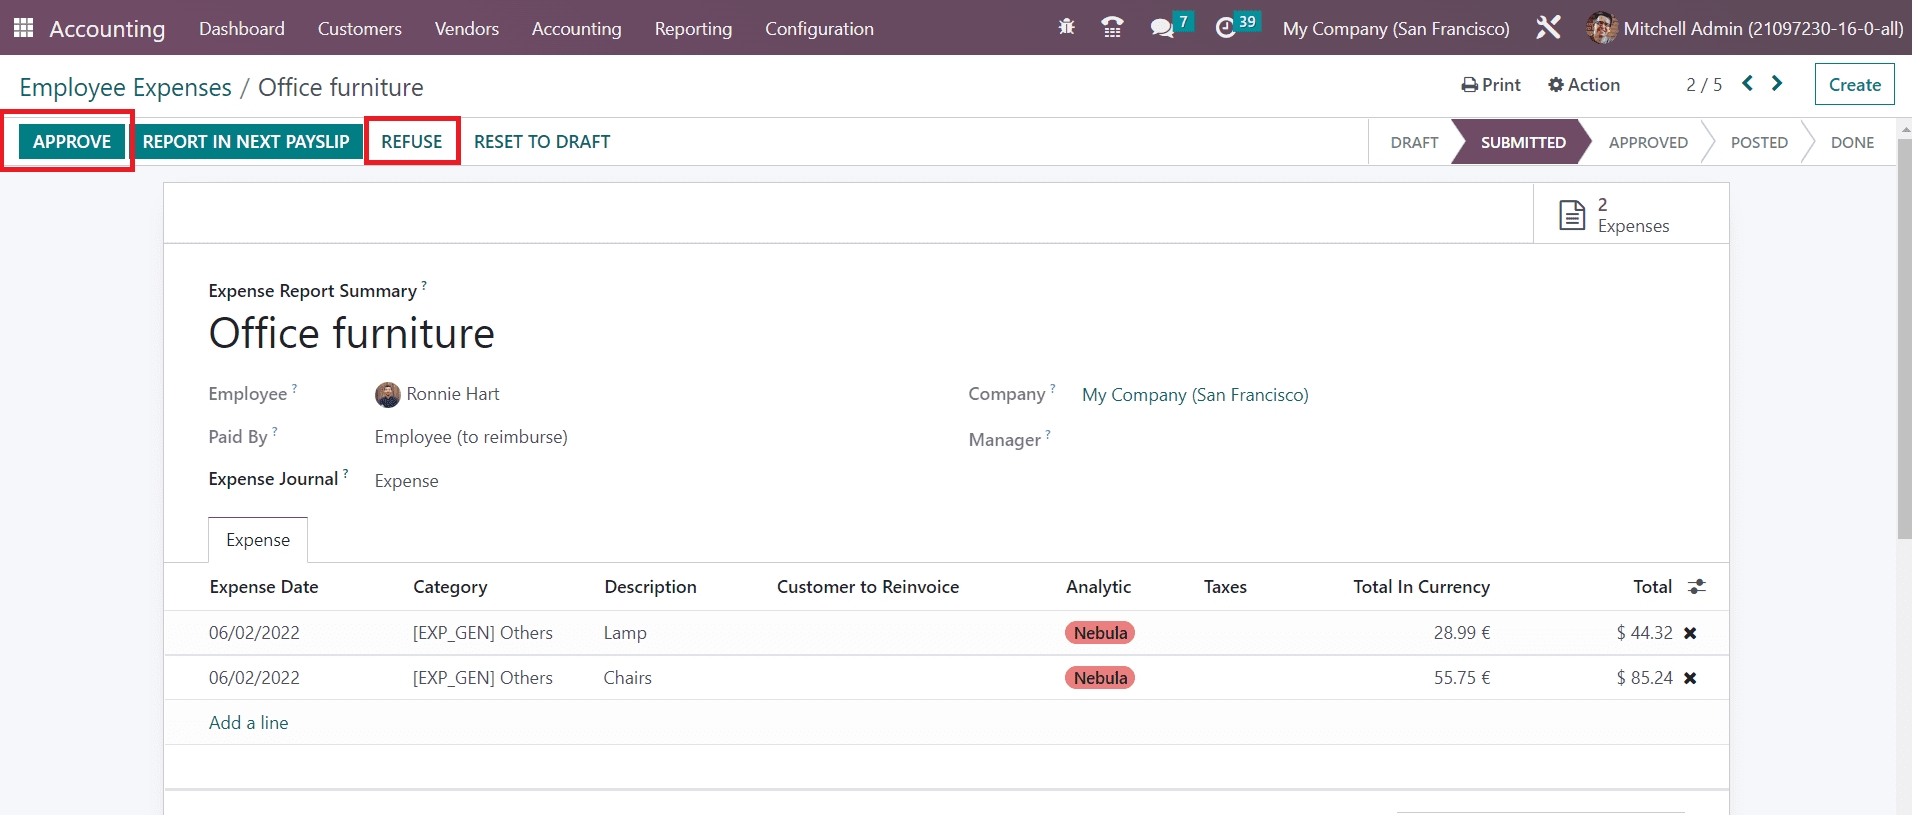Open the conversations chat icon
The height and width of the screenshot is (815, 1912).
pos(1162,28)
